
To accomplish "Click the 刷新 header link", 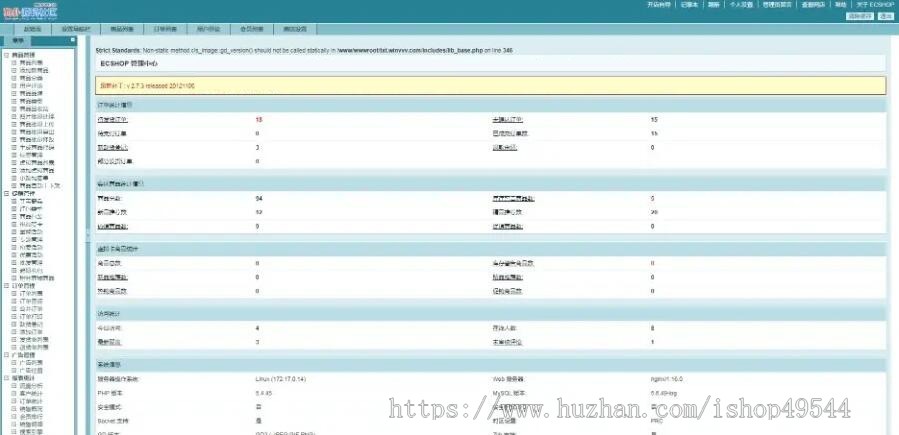I will pyautogui.click(x=713, y=5).
